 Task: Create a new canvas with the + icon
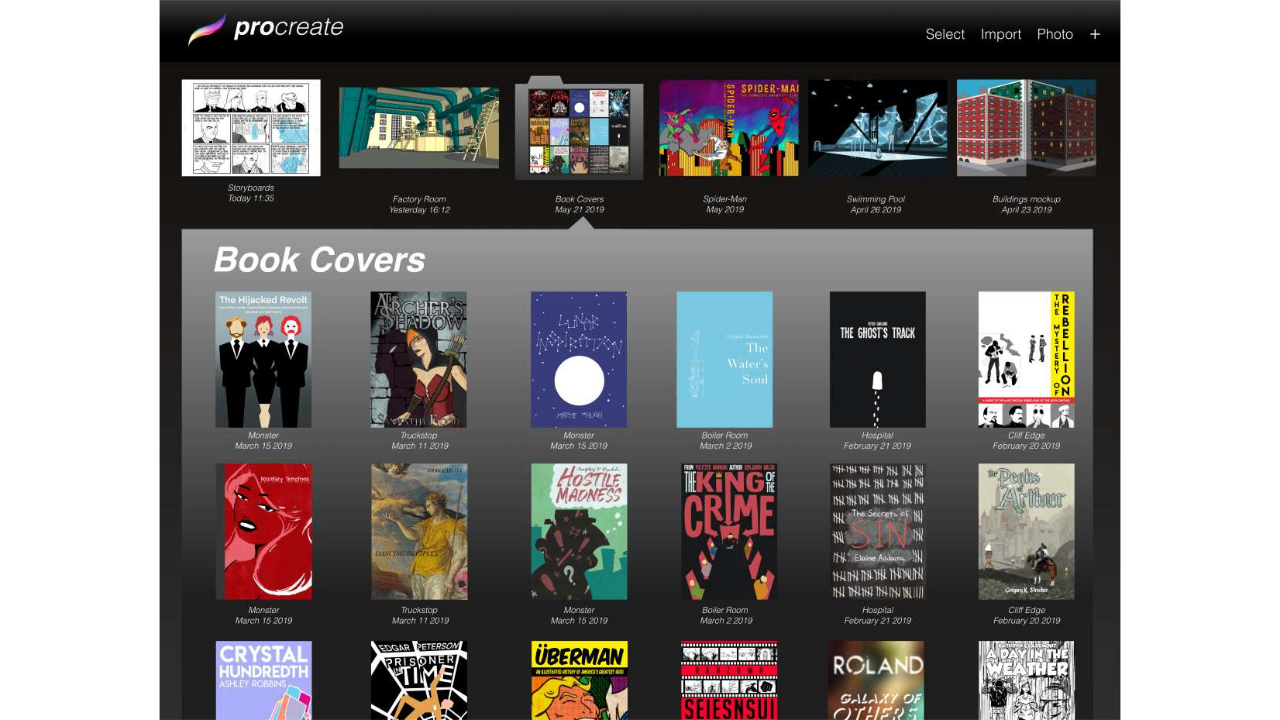tap(1095, 34)
